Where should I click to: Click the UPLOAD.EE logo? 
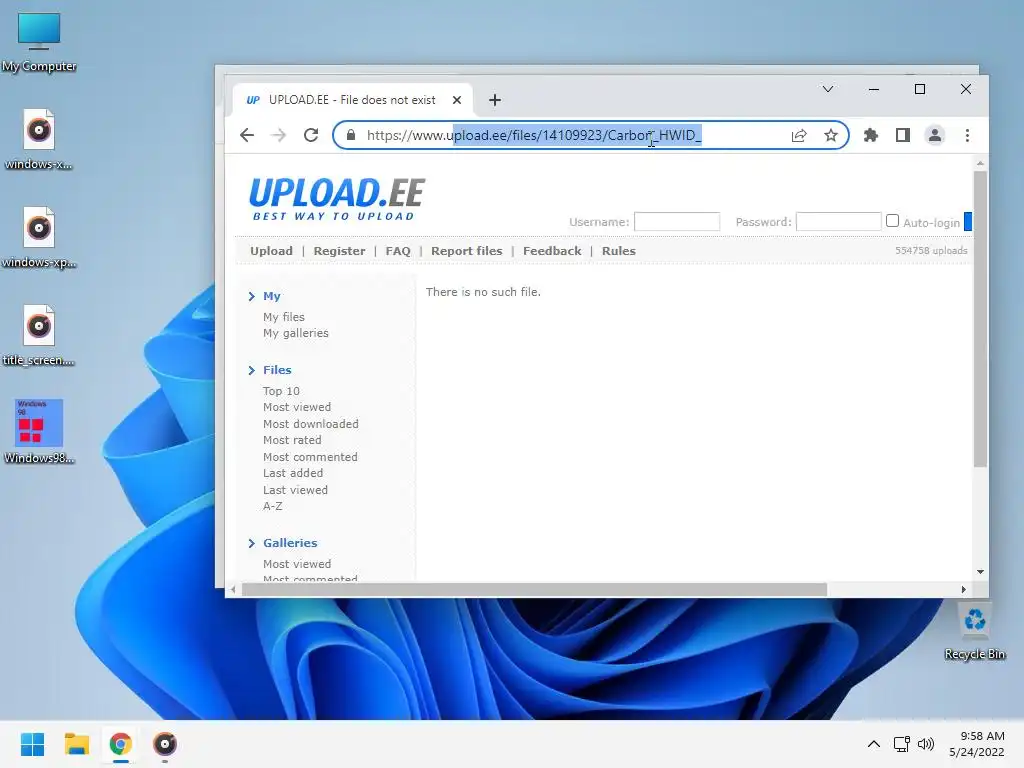click(336, 199)
